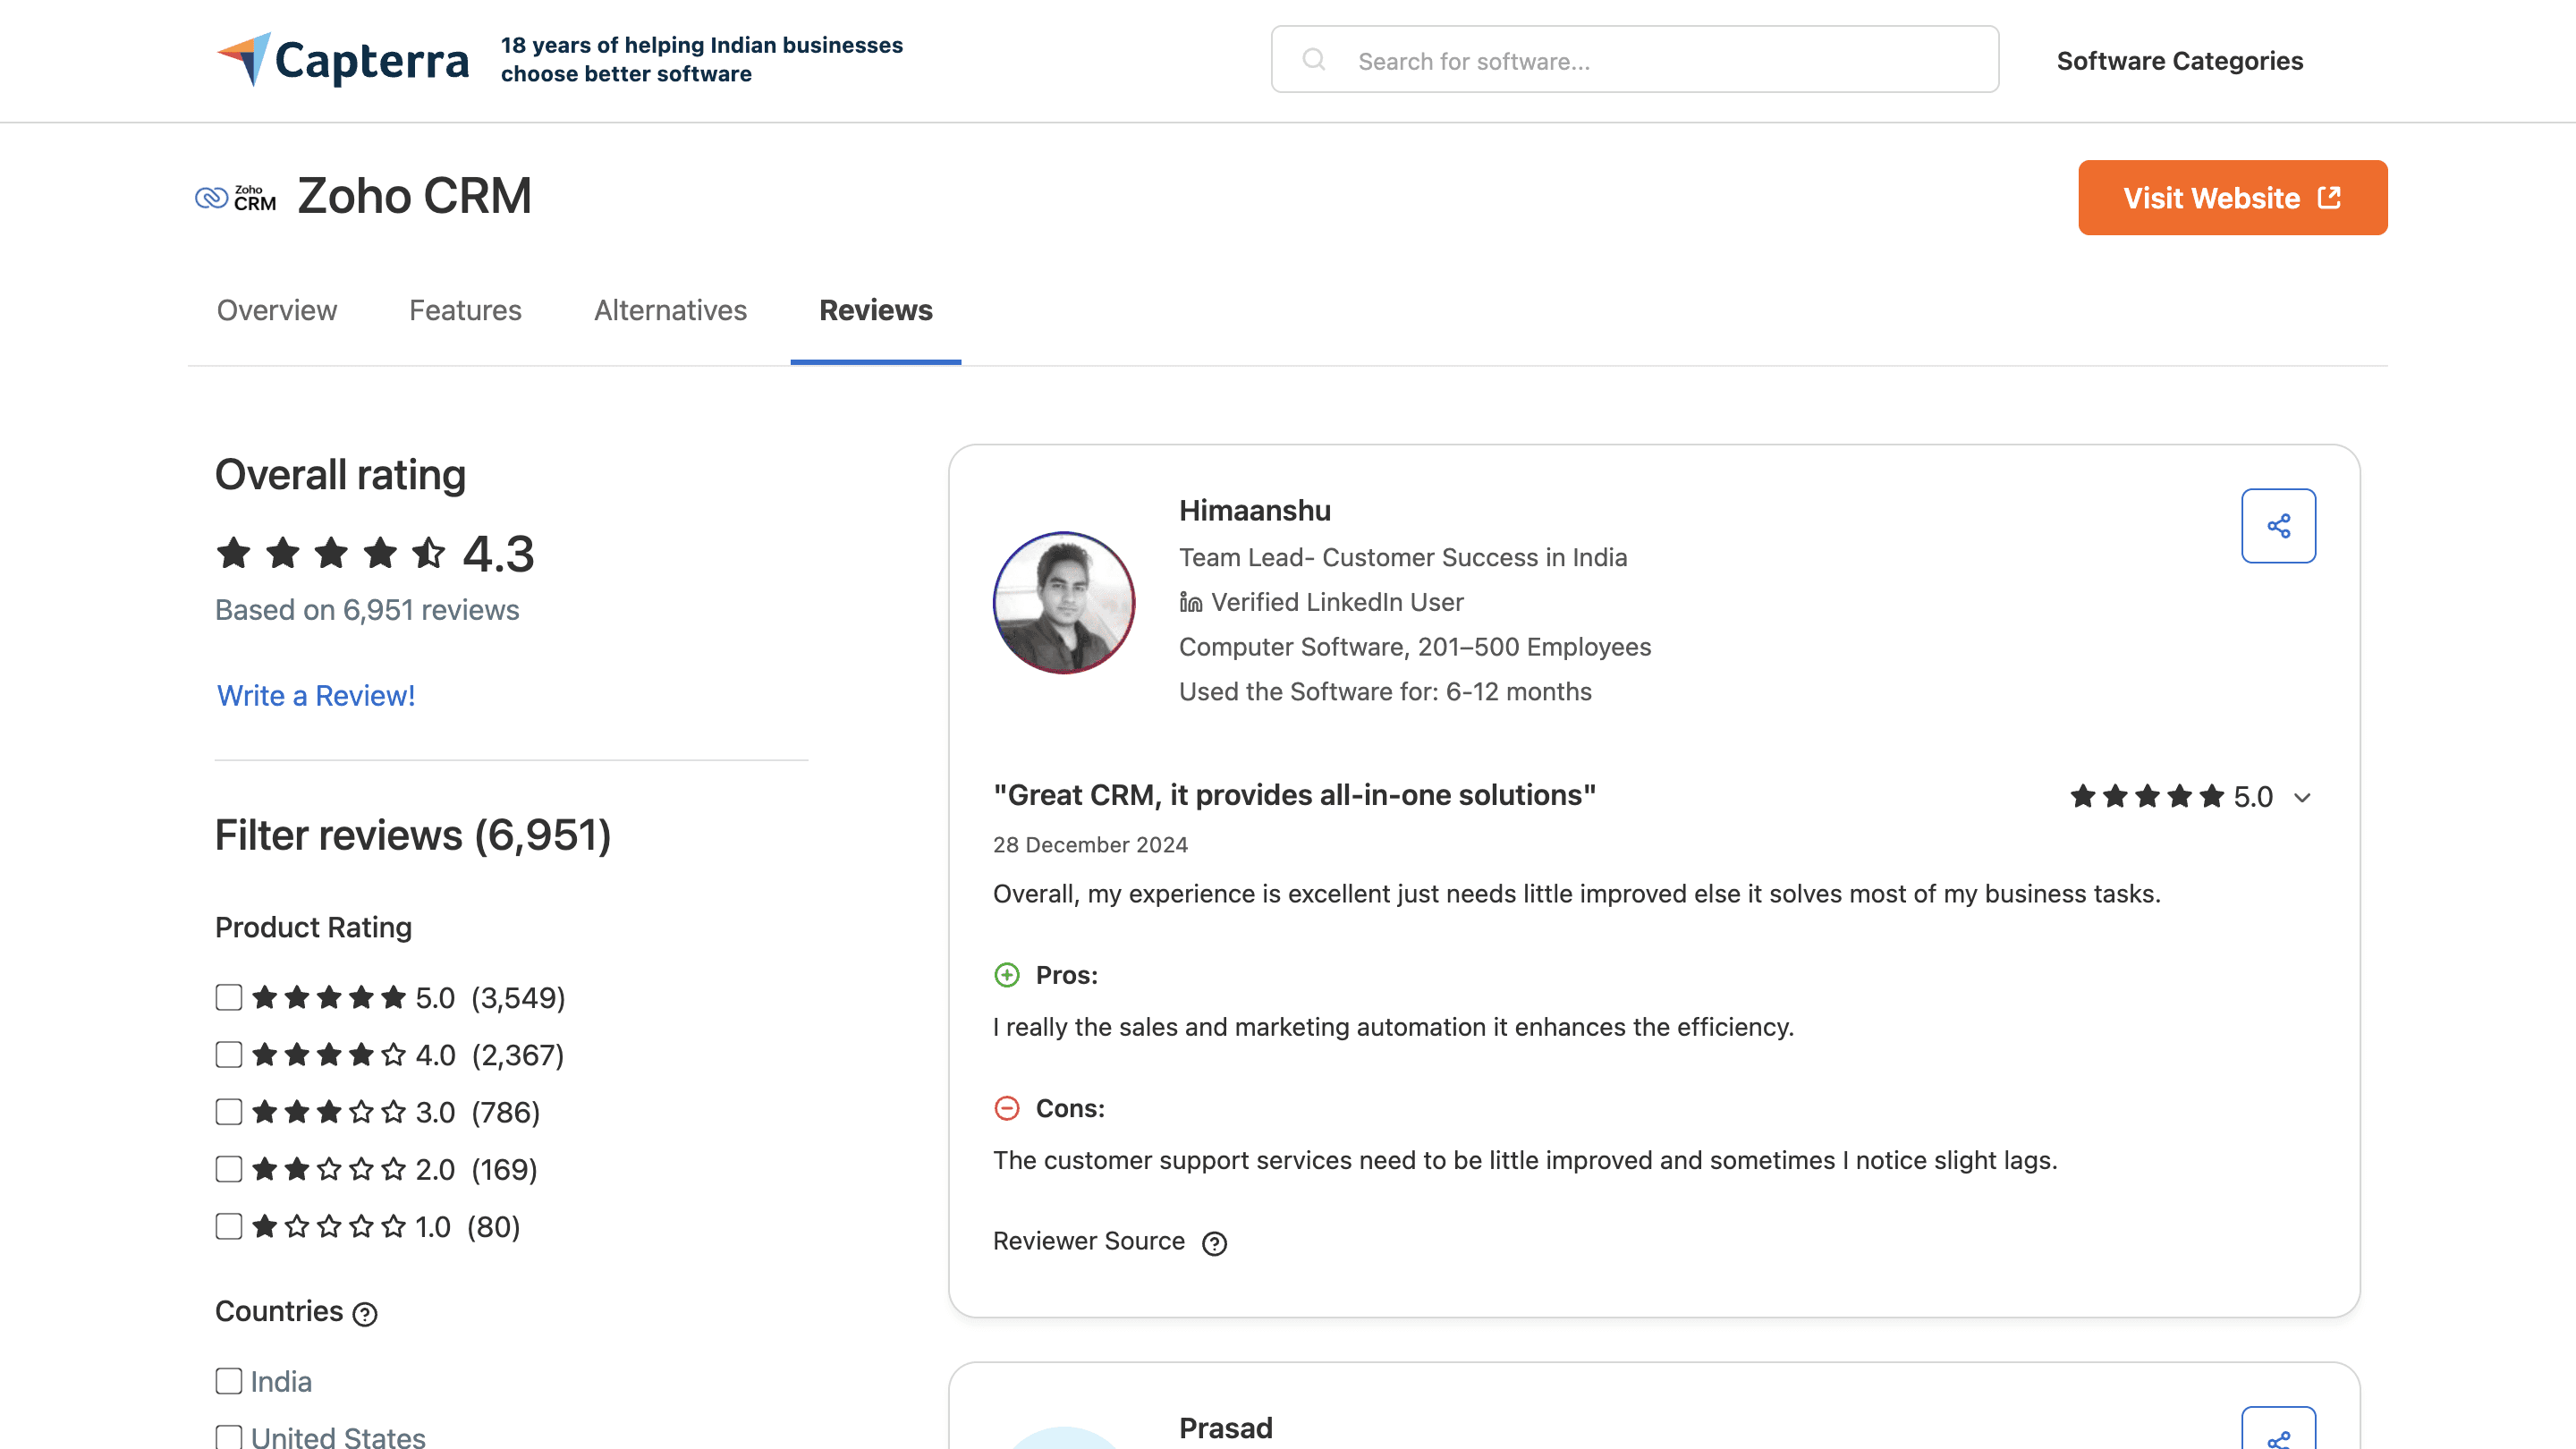Viewport: 2576px width, 1449px height.
Task: Open the Software Categories menu
Action: tap(2180, 60)
